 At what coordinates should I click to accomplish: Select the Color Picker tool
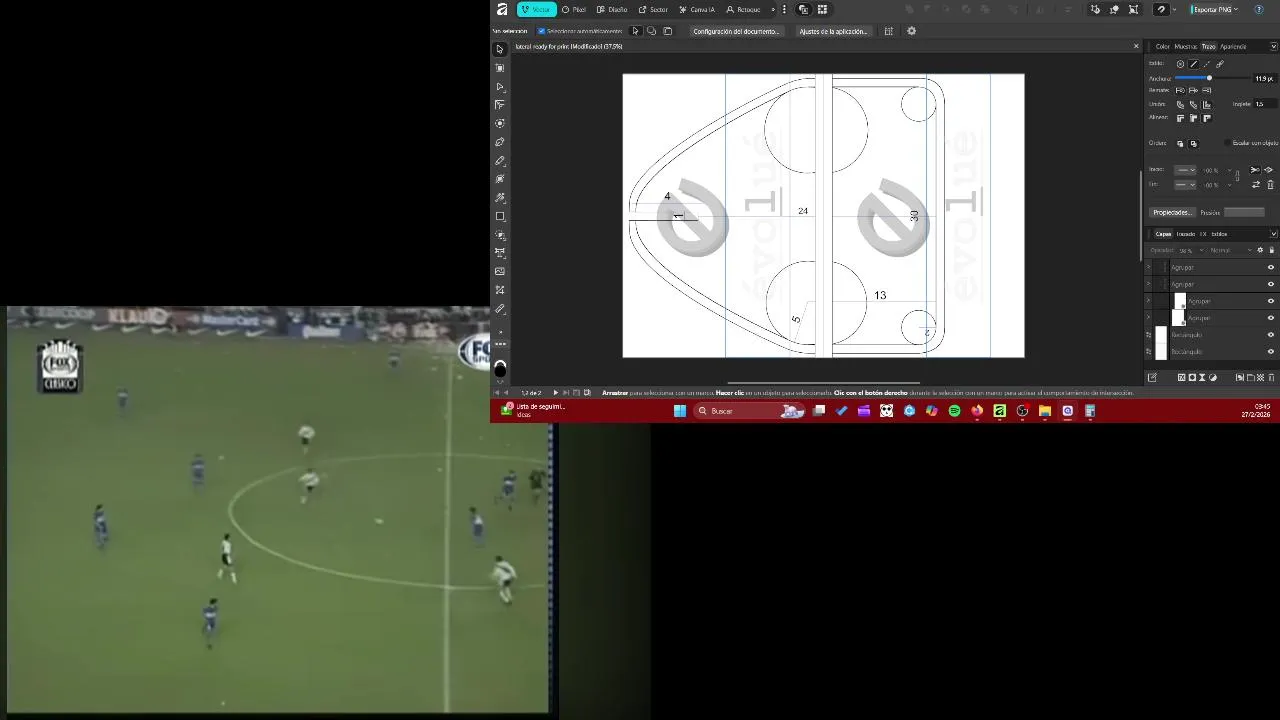pyautogui.click(x=500, y=309)
